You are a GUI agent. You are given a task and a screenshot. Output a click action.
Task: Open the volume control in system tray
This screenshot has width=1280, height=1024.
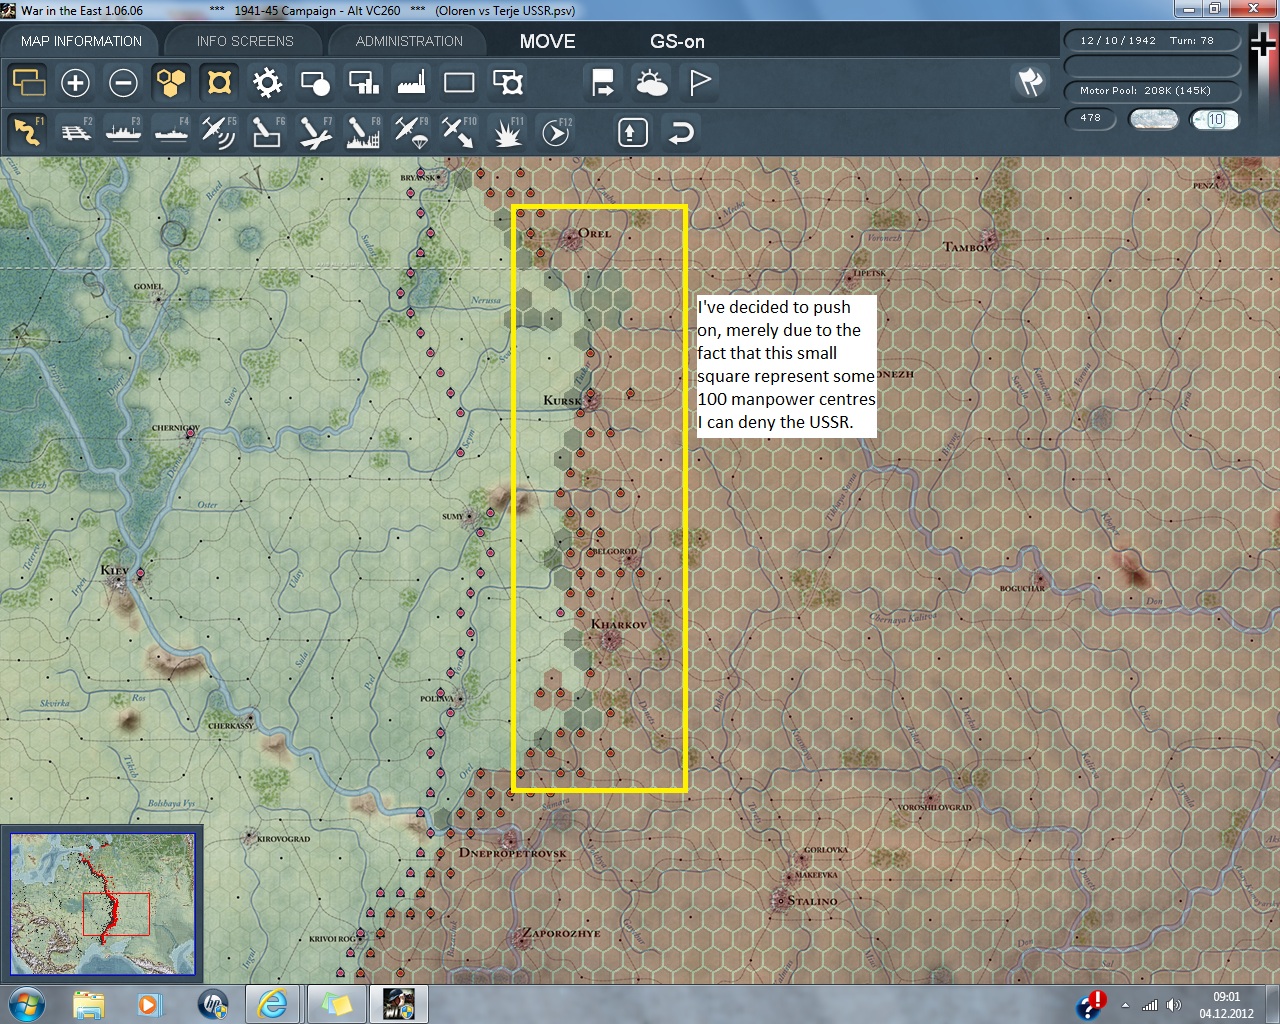[1174, 1005]
